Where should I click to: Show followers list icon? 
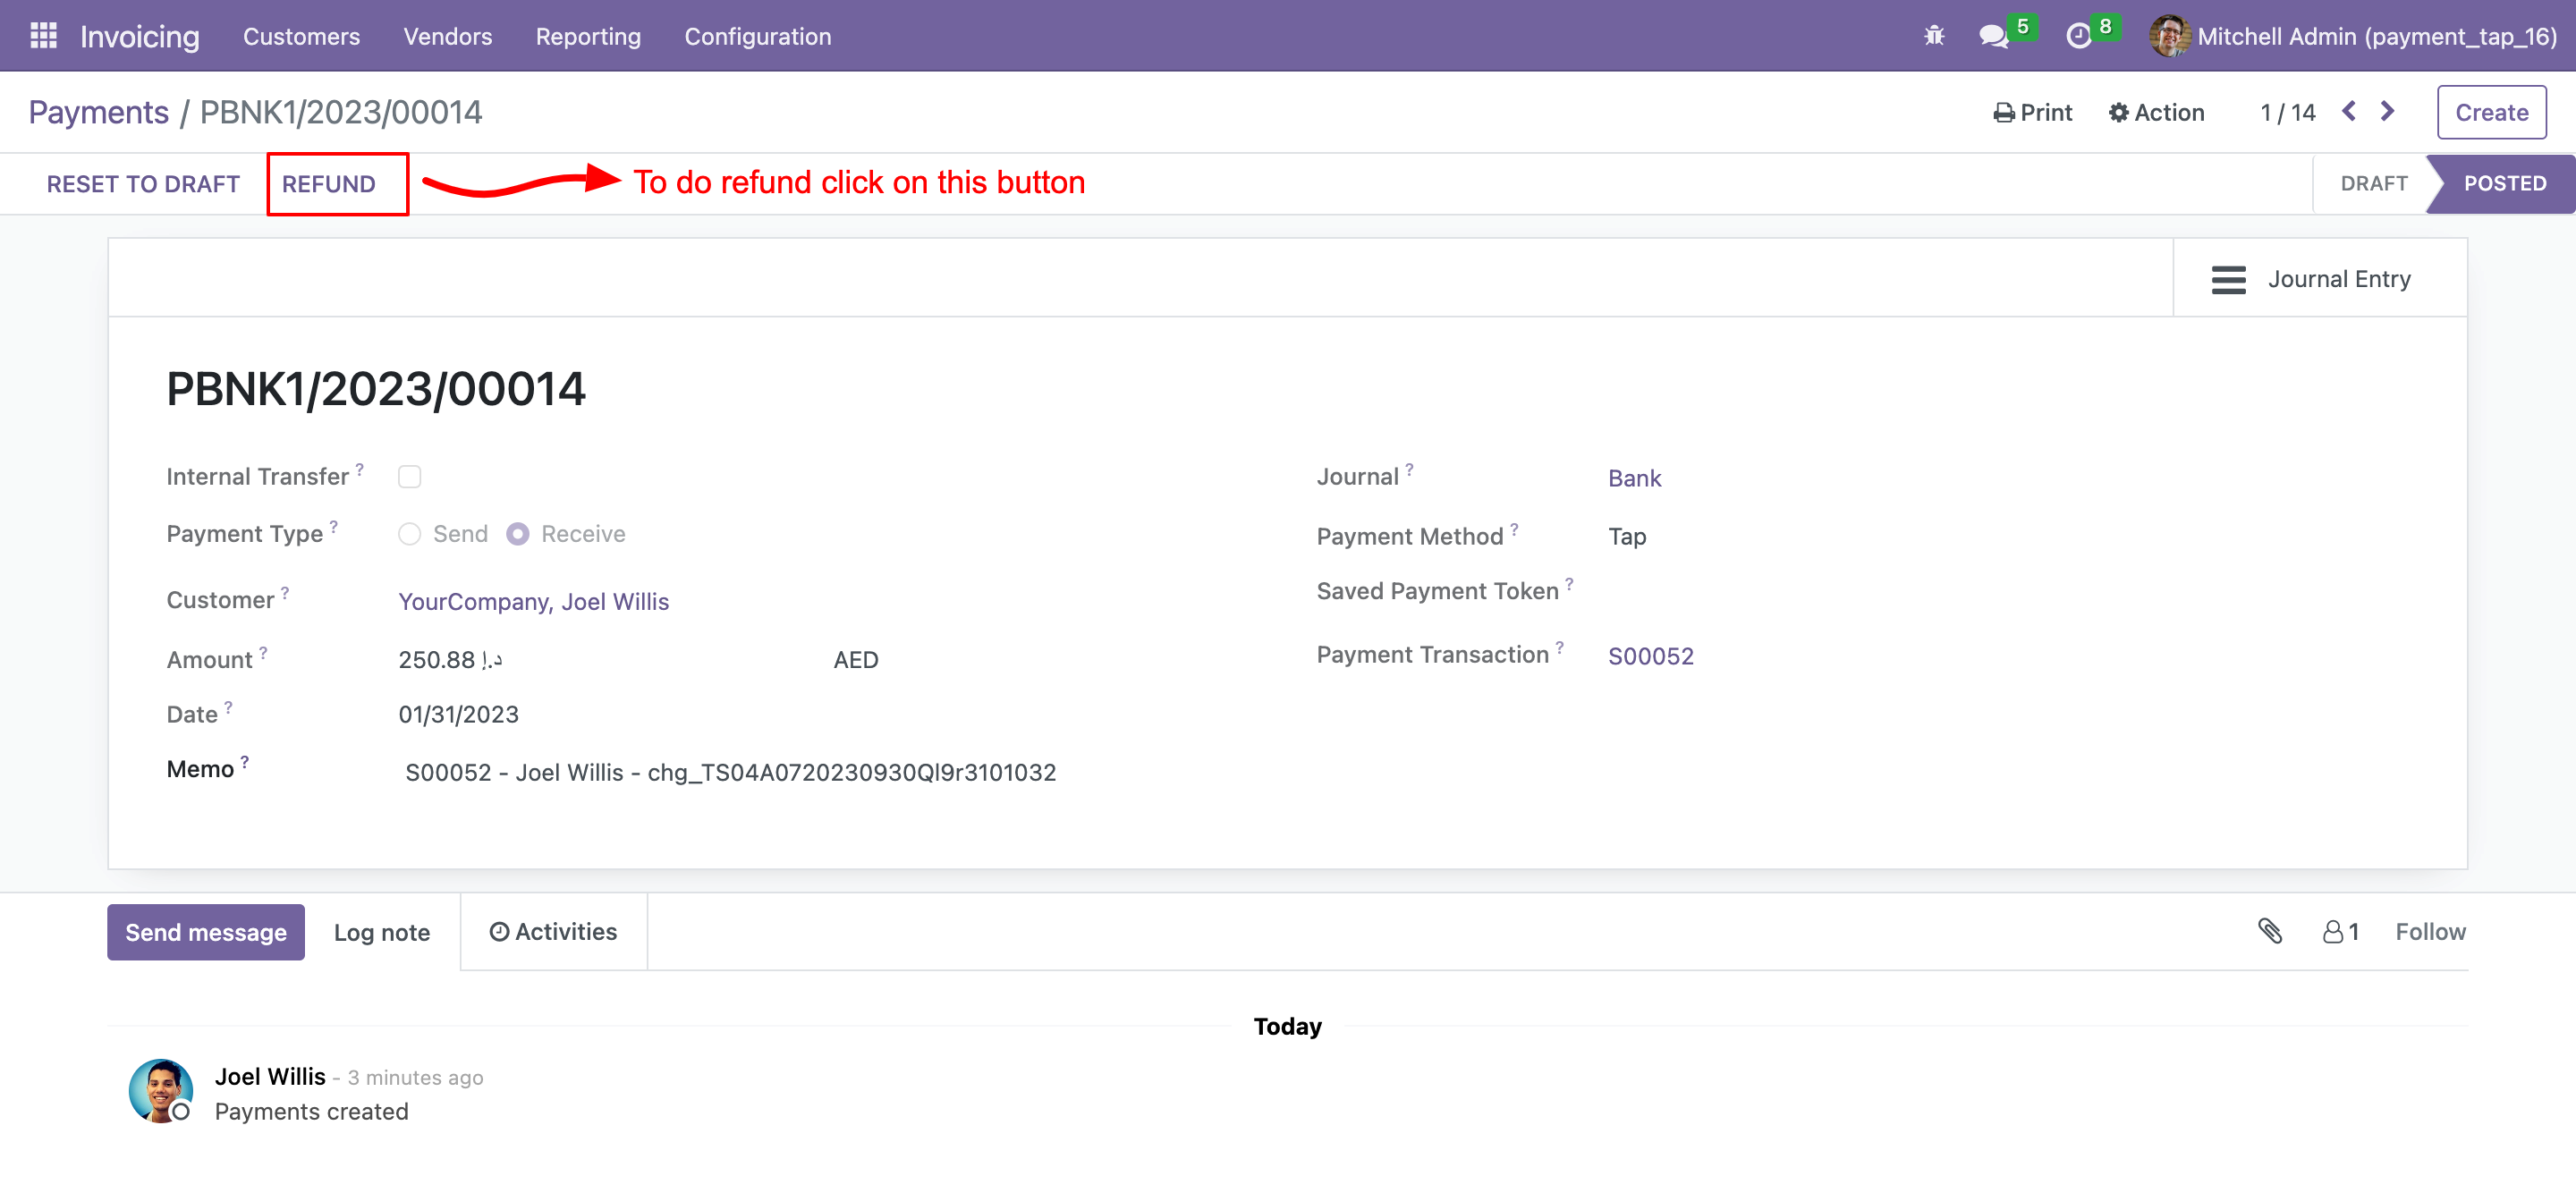(2340, 932)
